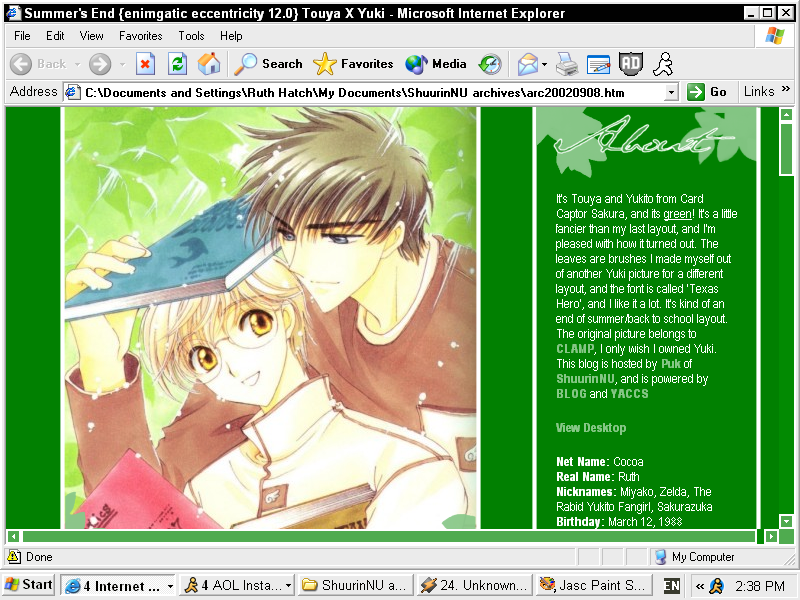Click the View Desktop link
Image resolution: width=800 pixels, height=600 pixels.
coord(591,428)
